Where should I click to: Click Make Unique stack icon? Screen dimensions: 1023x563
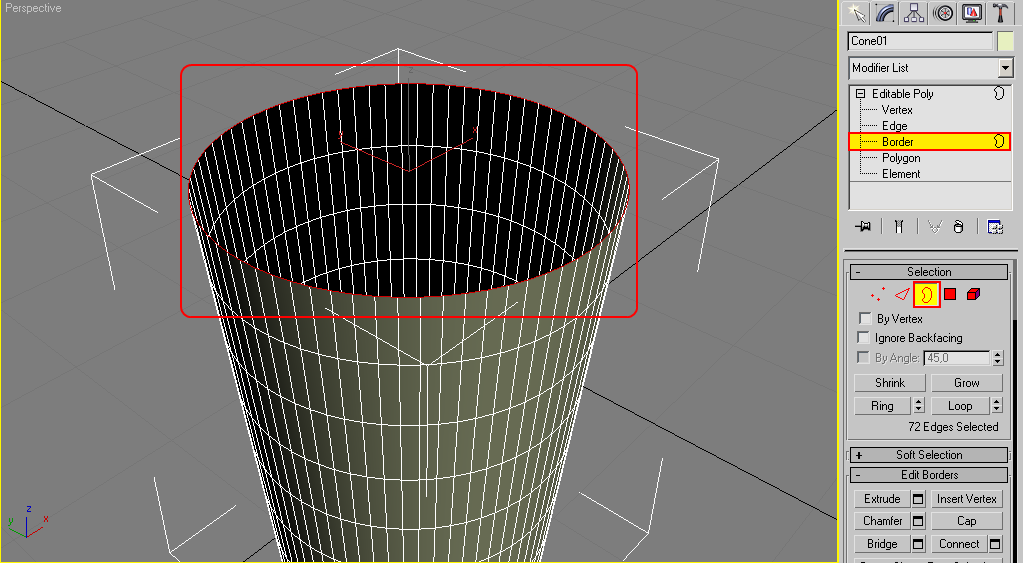click(x=935, y=226)
